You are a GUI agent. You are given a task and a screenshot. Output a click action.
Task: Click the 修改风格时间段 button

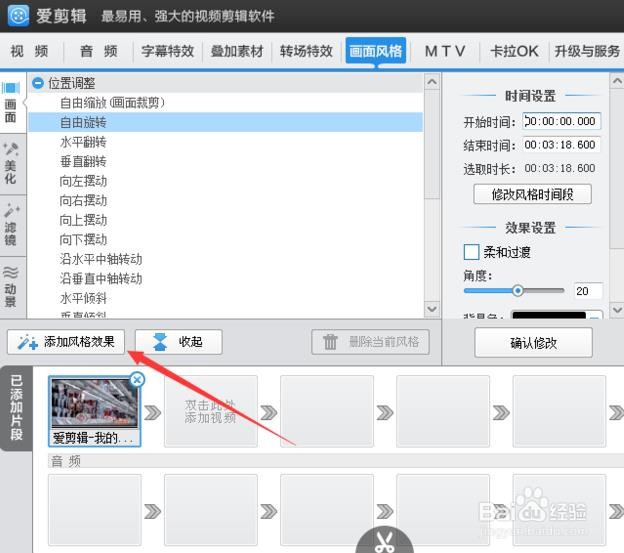[532, 194]
